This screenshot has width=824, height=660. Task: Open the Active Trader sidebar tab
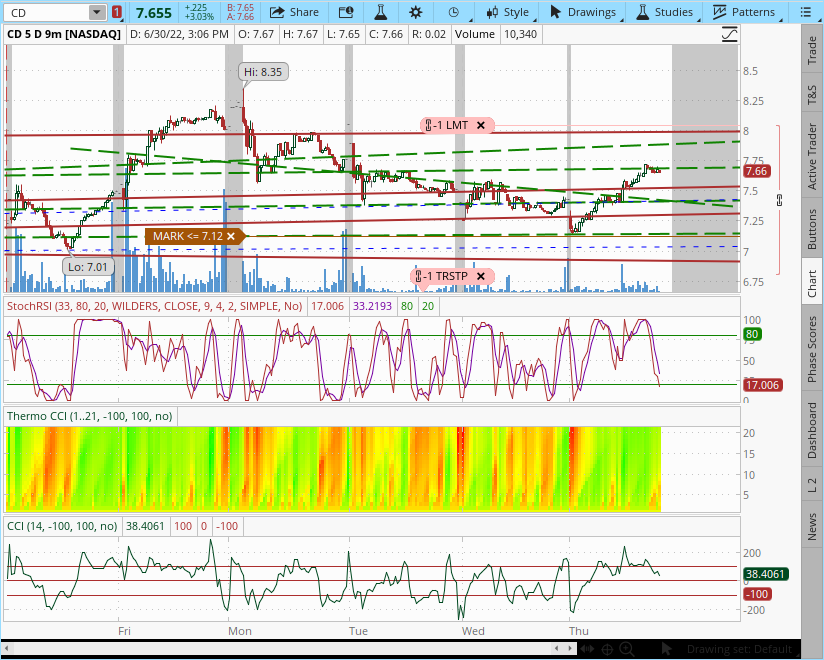[812, 155]
